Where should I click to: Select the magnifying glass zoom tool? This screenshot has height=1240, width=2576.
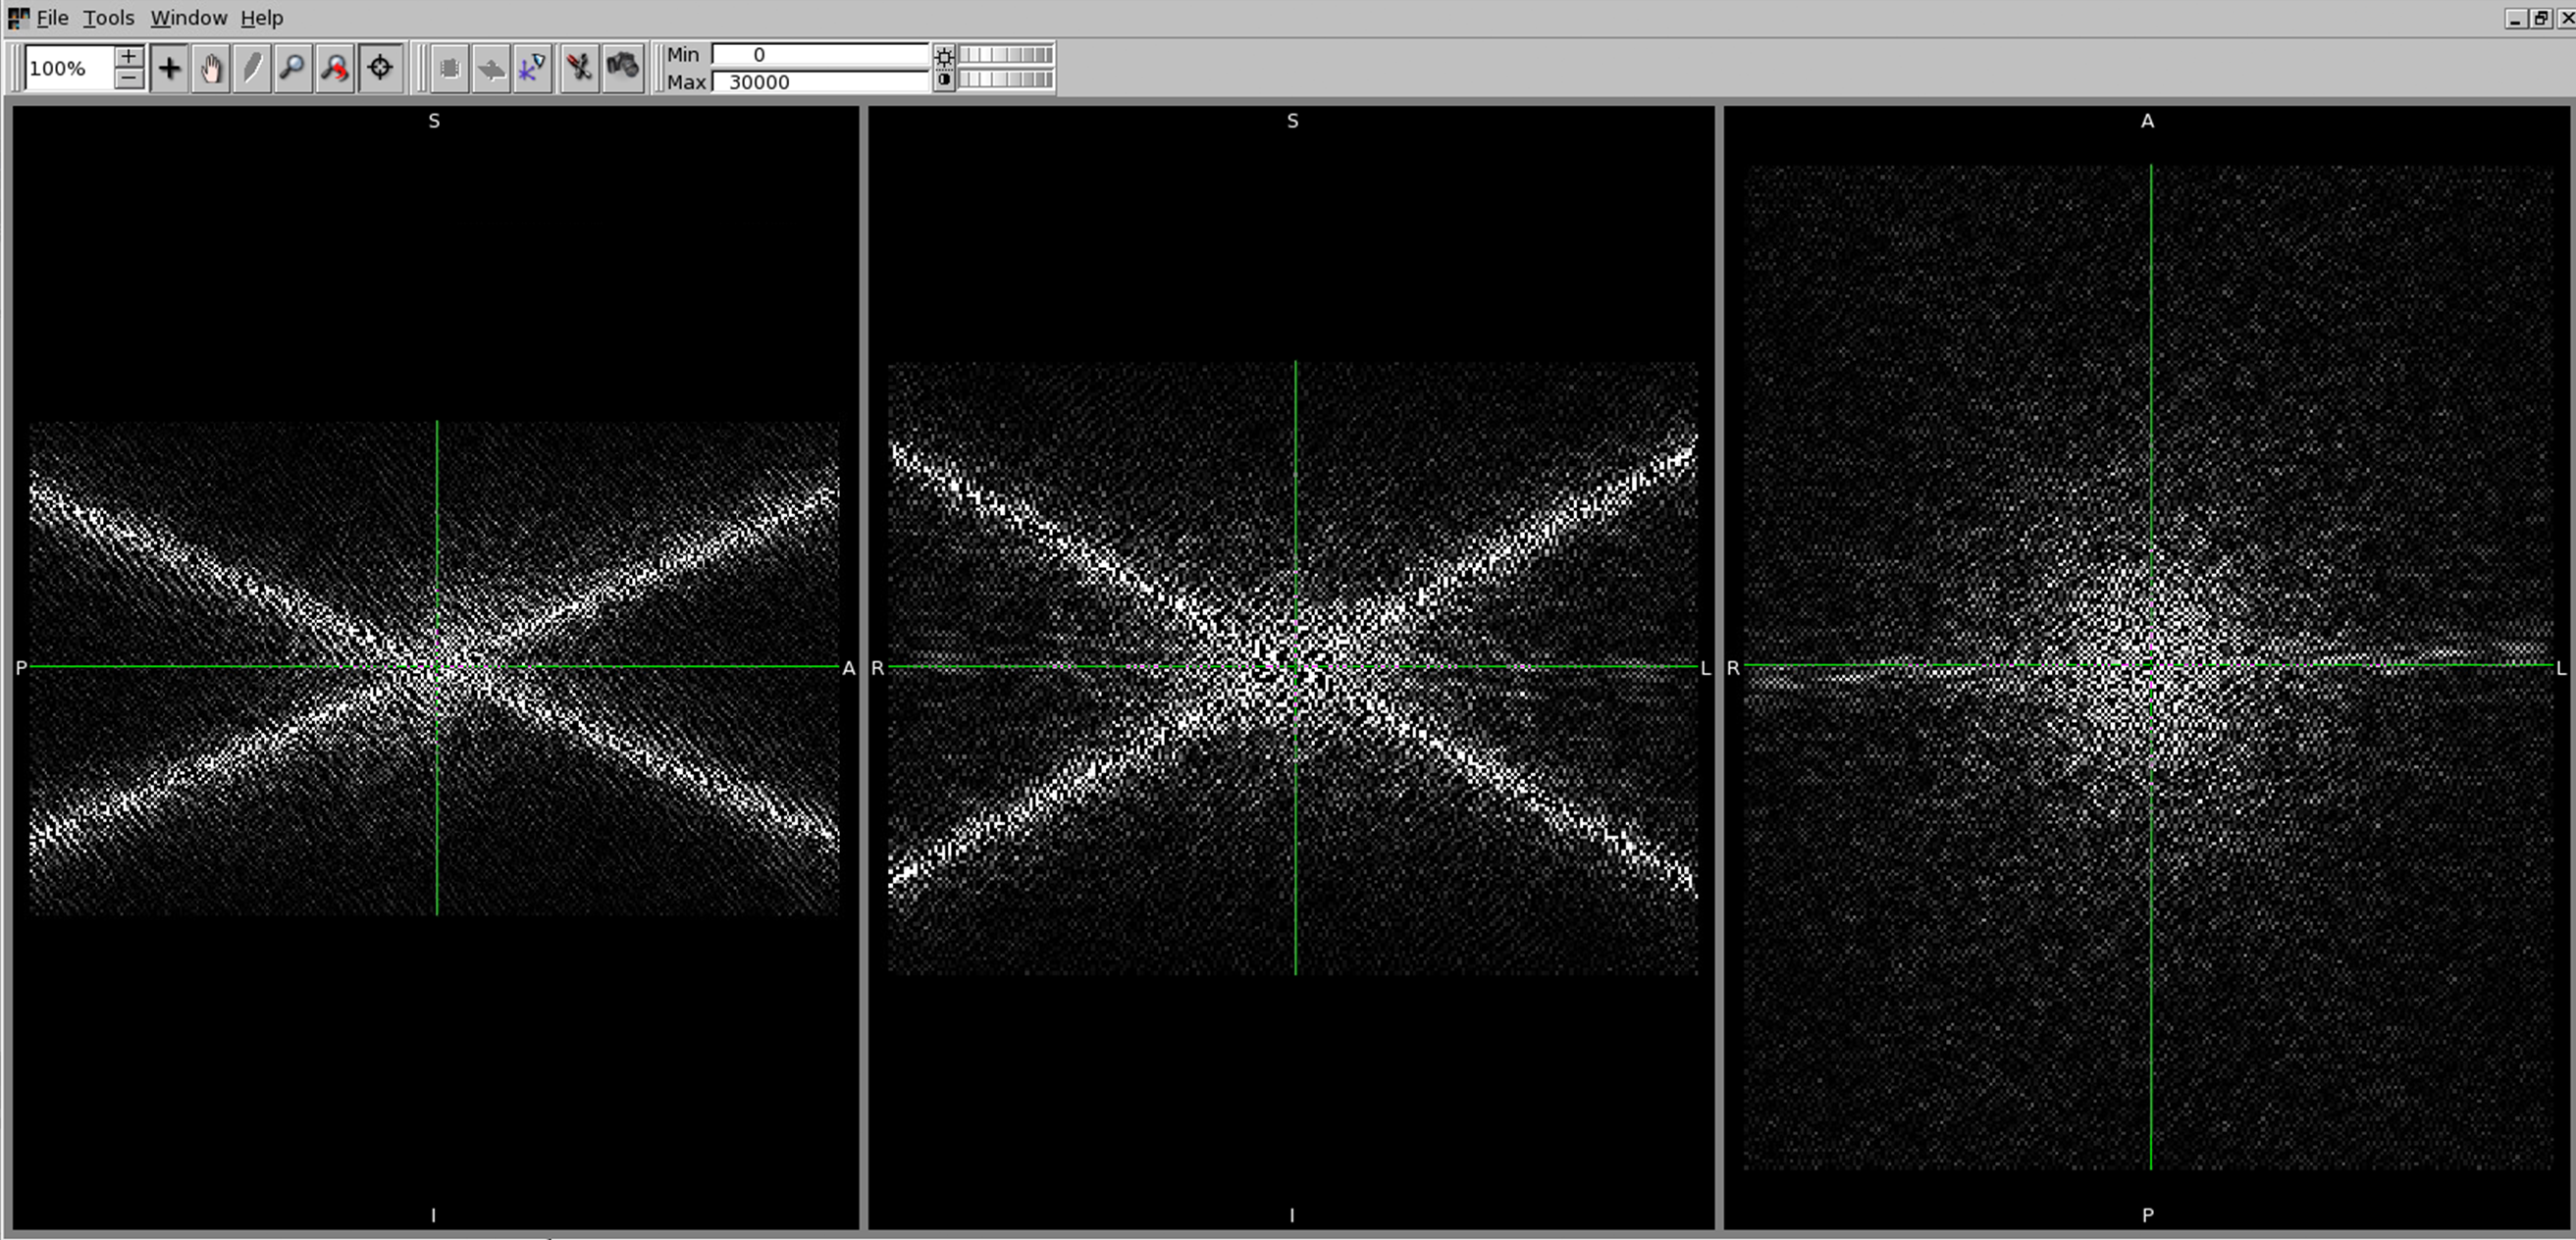293,68
